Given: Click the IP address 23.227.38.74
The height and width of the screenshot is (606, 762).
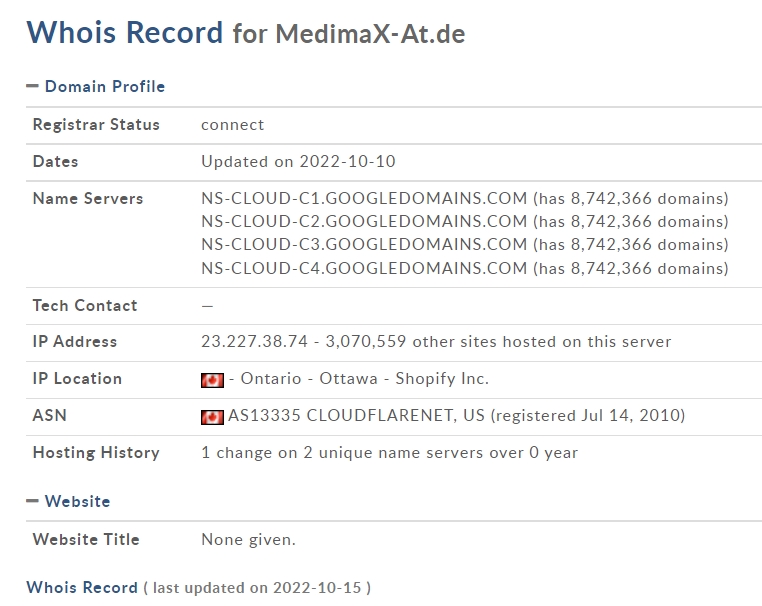Looking at the screenshot, I should coord(254,342).
